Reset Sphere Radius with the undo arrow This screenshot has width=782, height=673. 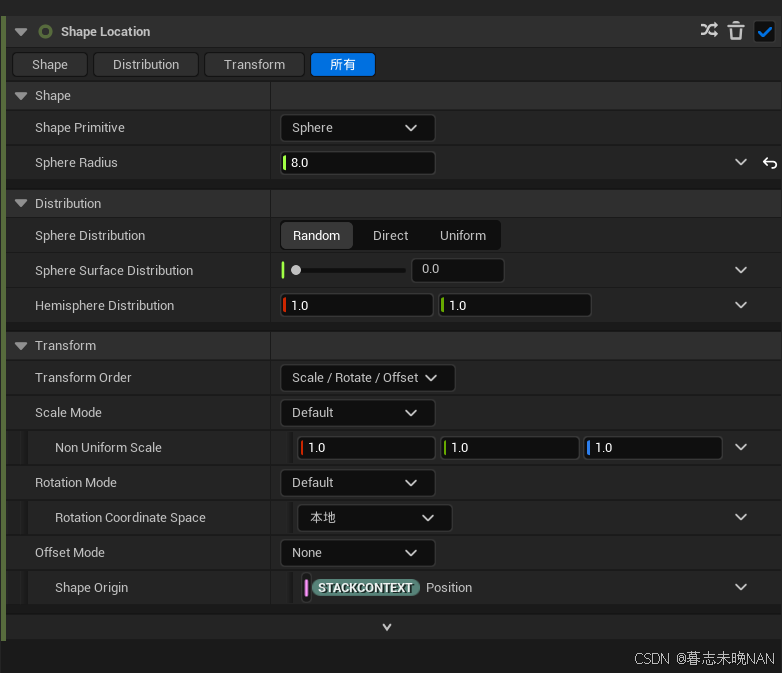pyautogui.click(x=769, y=163)
